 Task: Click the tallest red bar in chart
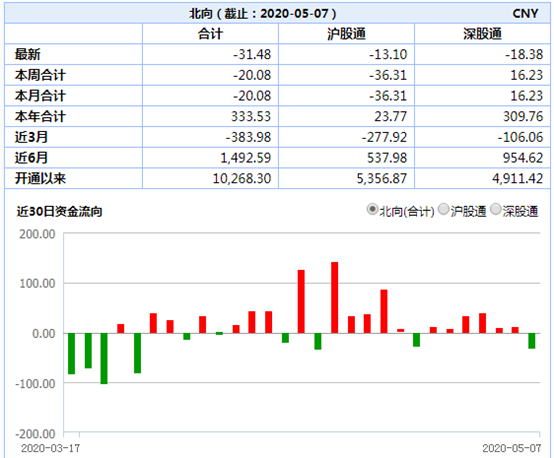click(x=334, y=298)
